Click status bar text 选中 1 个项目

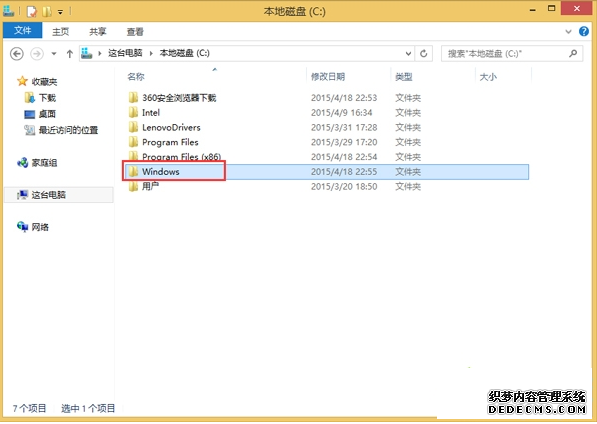(88, 408)
